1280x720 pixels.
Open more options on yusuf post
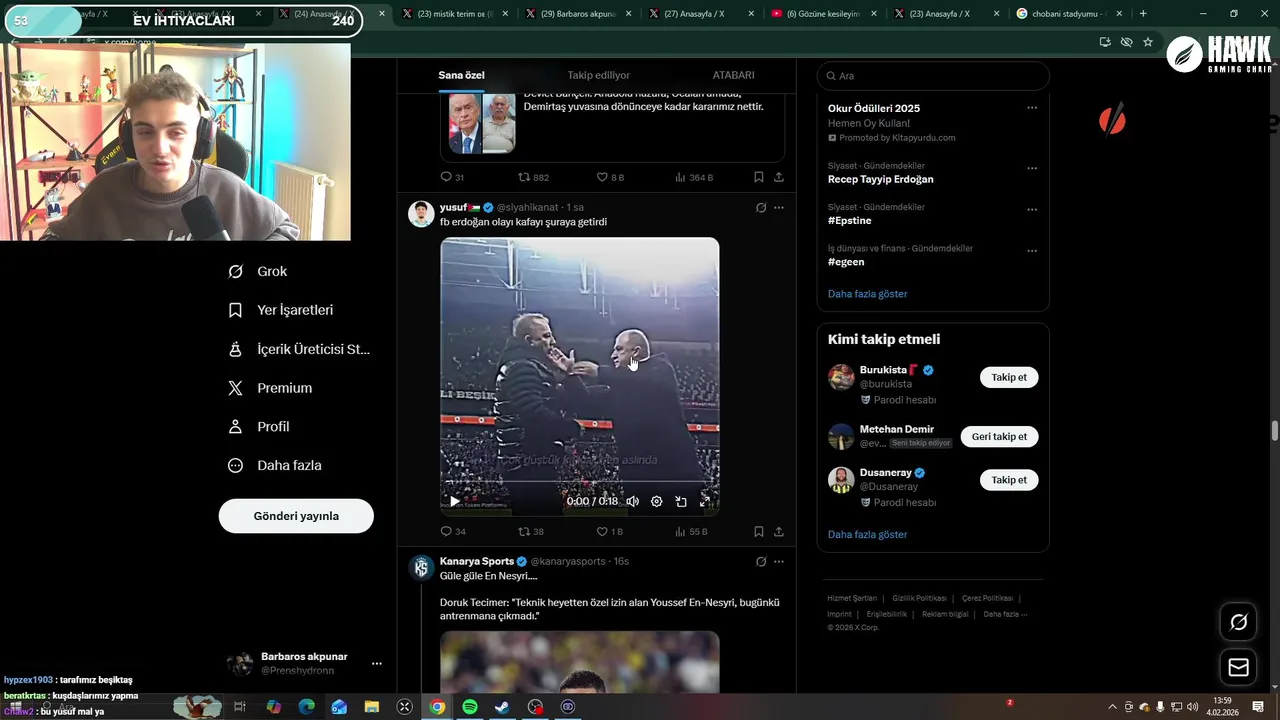tap(779, 208)
